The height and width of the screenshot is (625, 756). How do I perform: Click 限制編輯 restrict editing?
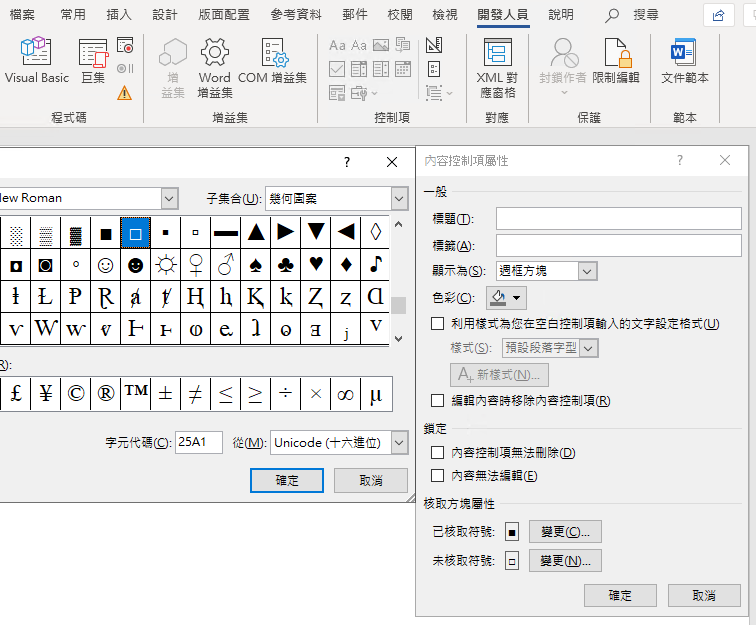[616, 60]
